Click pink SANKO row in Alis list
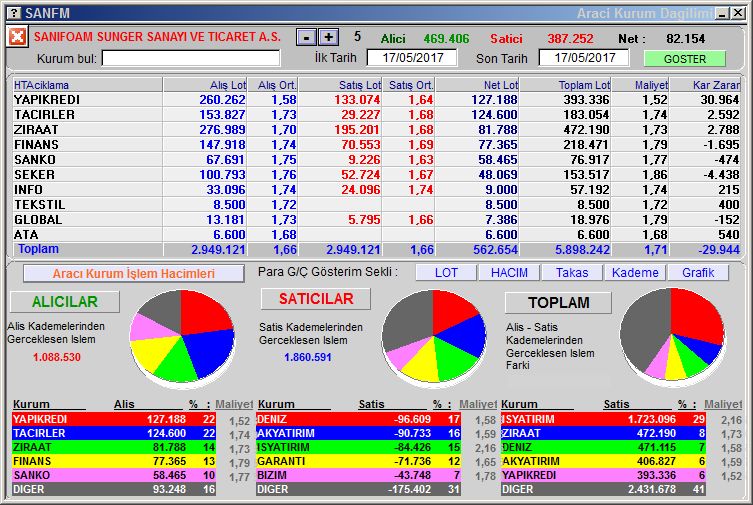The width and height of the screenshot is (753, 505). pos(114,475)
